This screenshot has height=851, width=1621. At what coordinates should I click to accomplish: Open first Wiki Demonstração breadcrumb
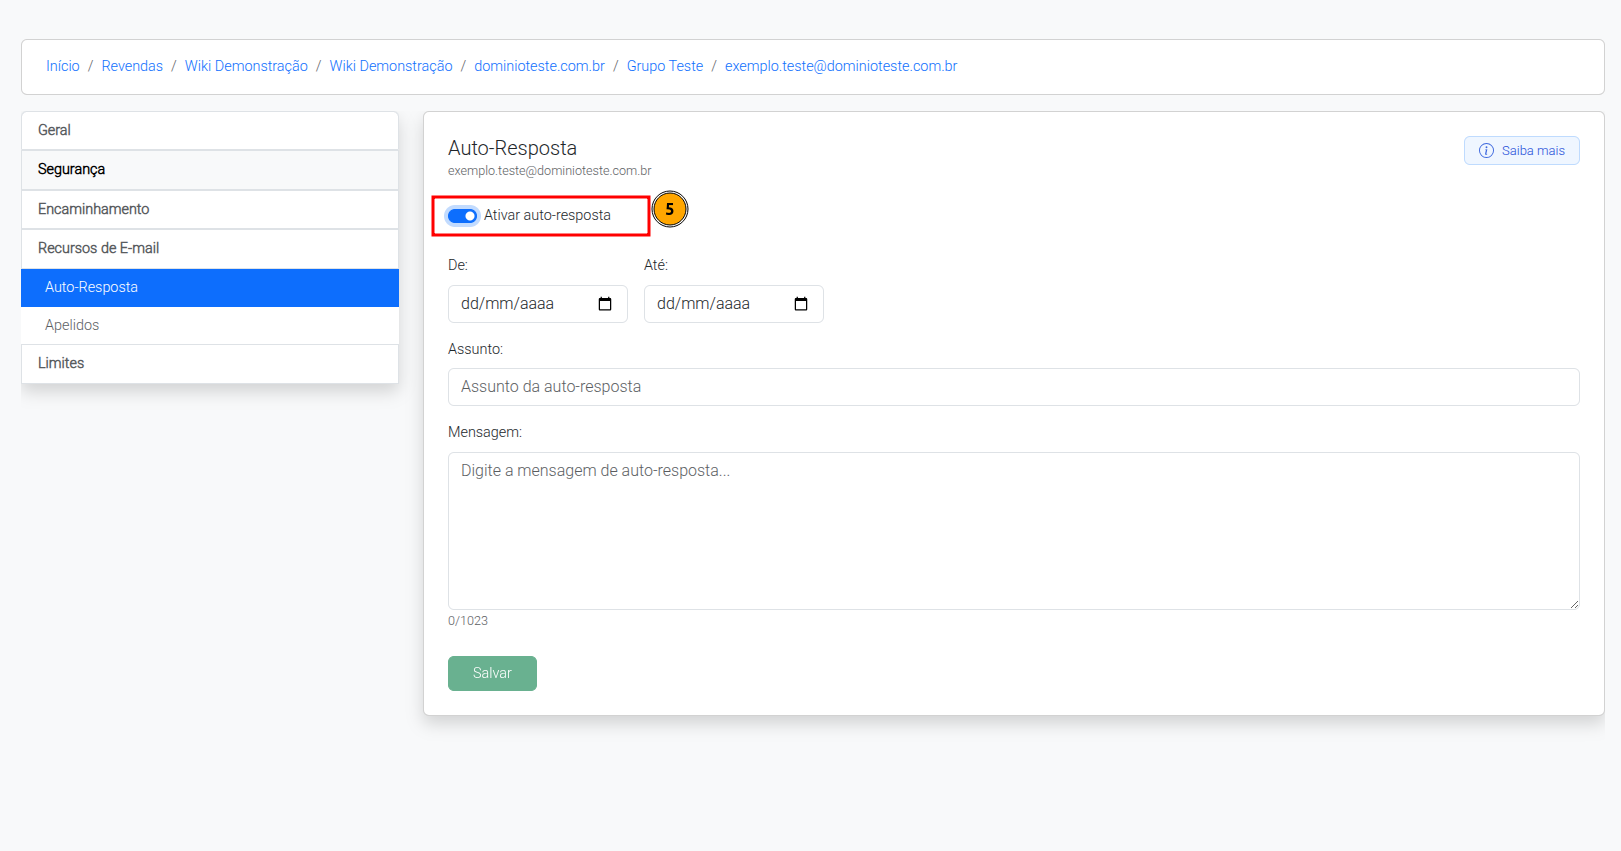click(x=246, y=66)
